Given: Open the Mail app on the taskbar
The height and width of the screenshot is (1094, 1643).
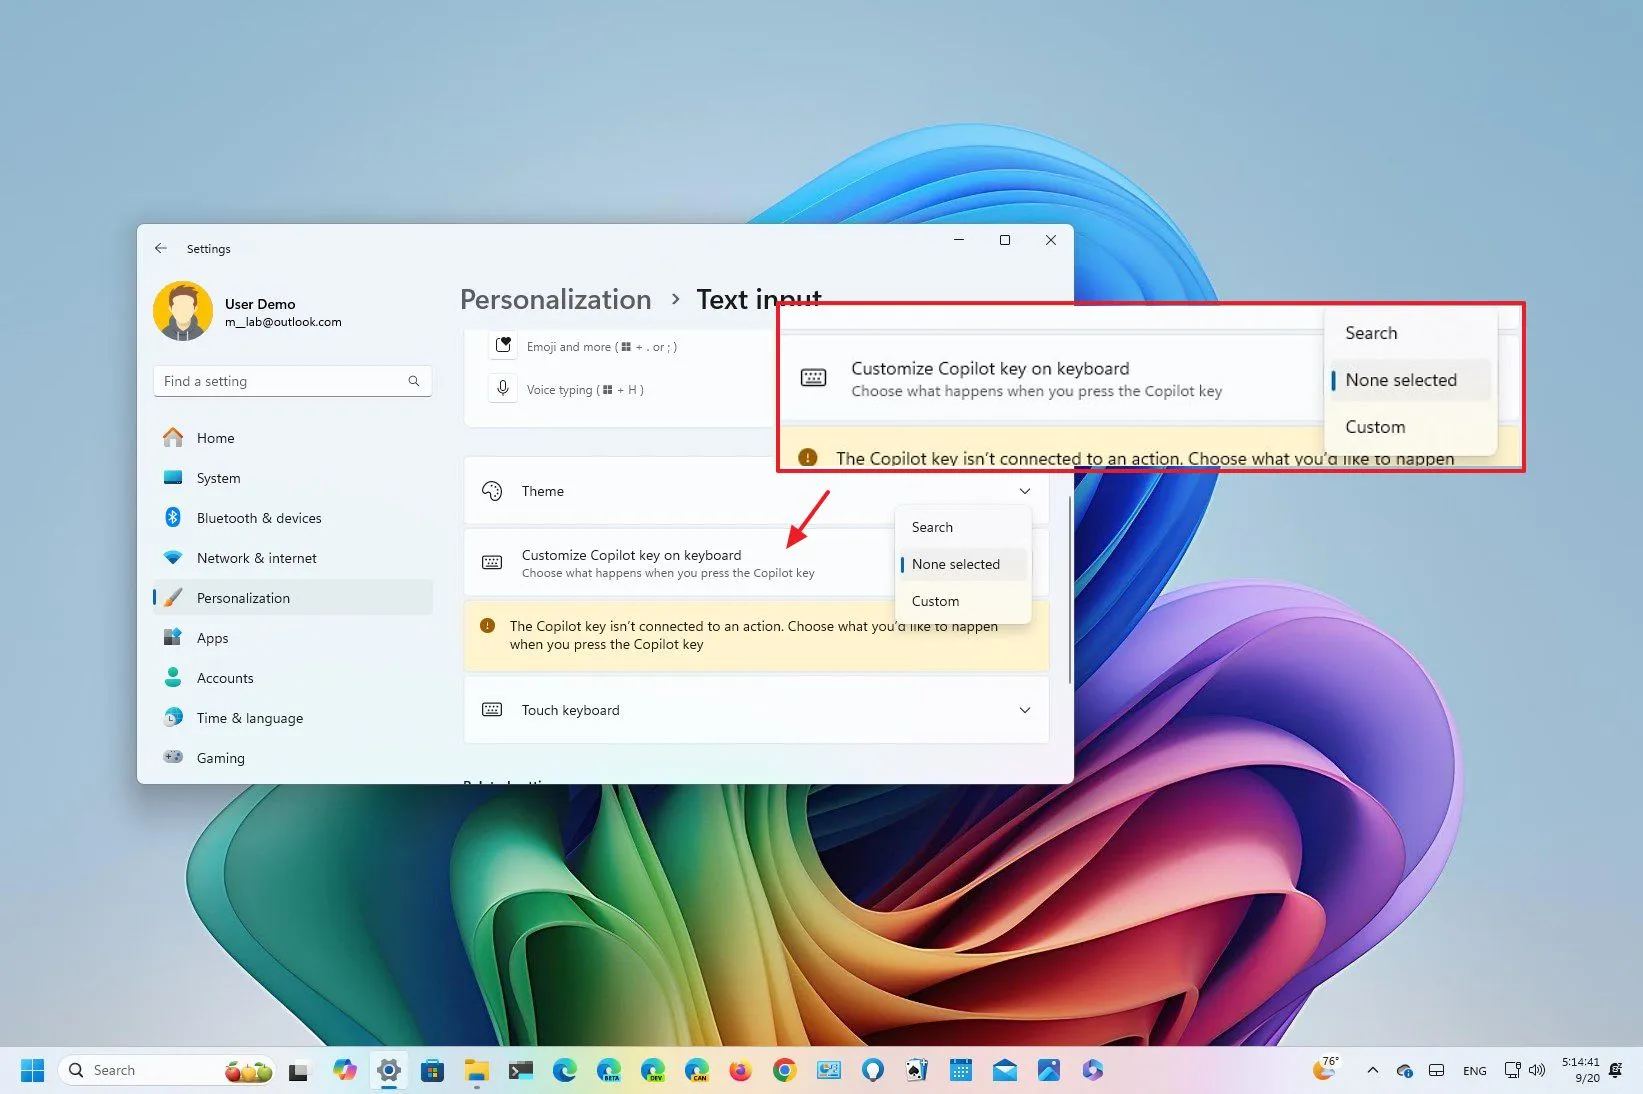Looking at the screenshot, I should pyautogui.click(x=1005, y=1070).
